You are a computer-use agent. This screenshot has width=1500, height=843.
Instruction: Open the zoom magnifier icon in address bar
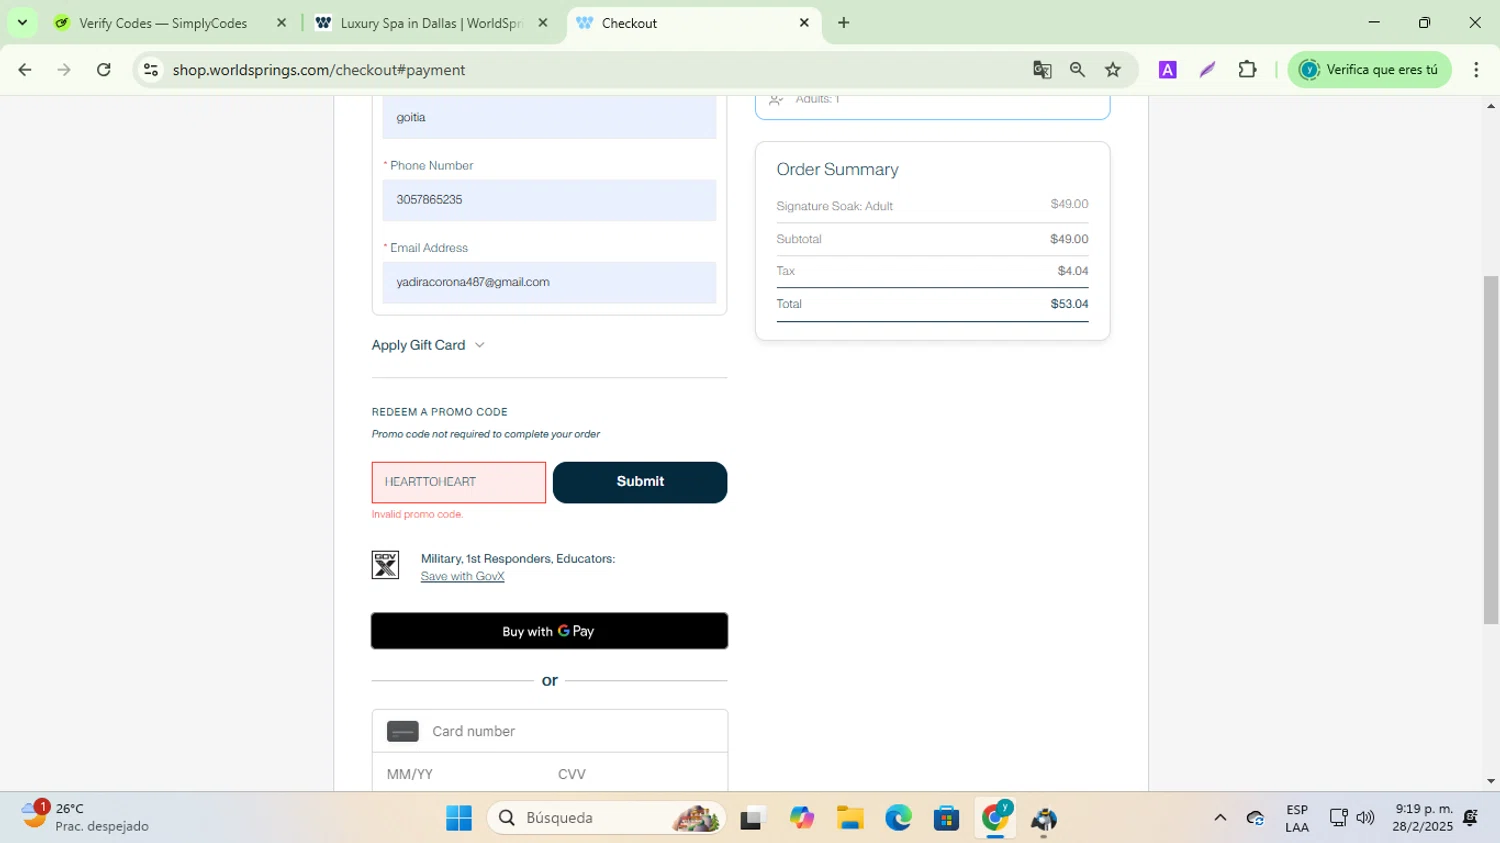1077,70
